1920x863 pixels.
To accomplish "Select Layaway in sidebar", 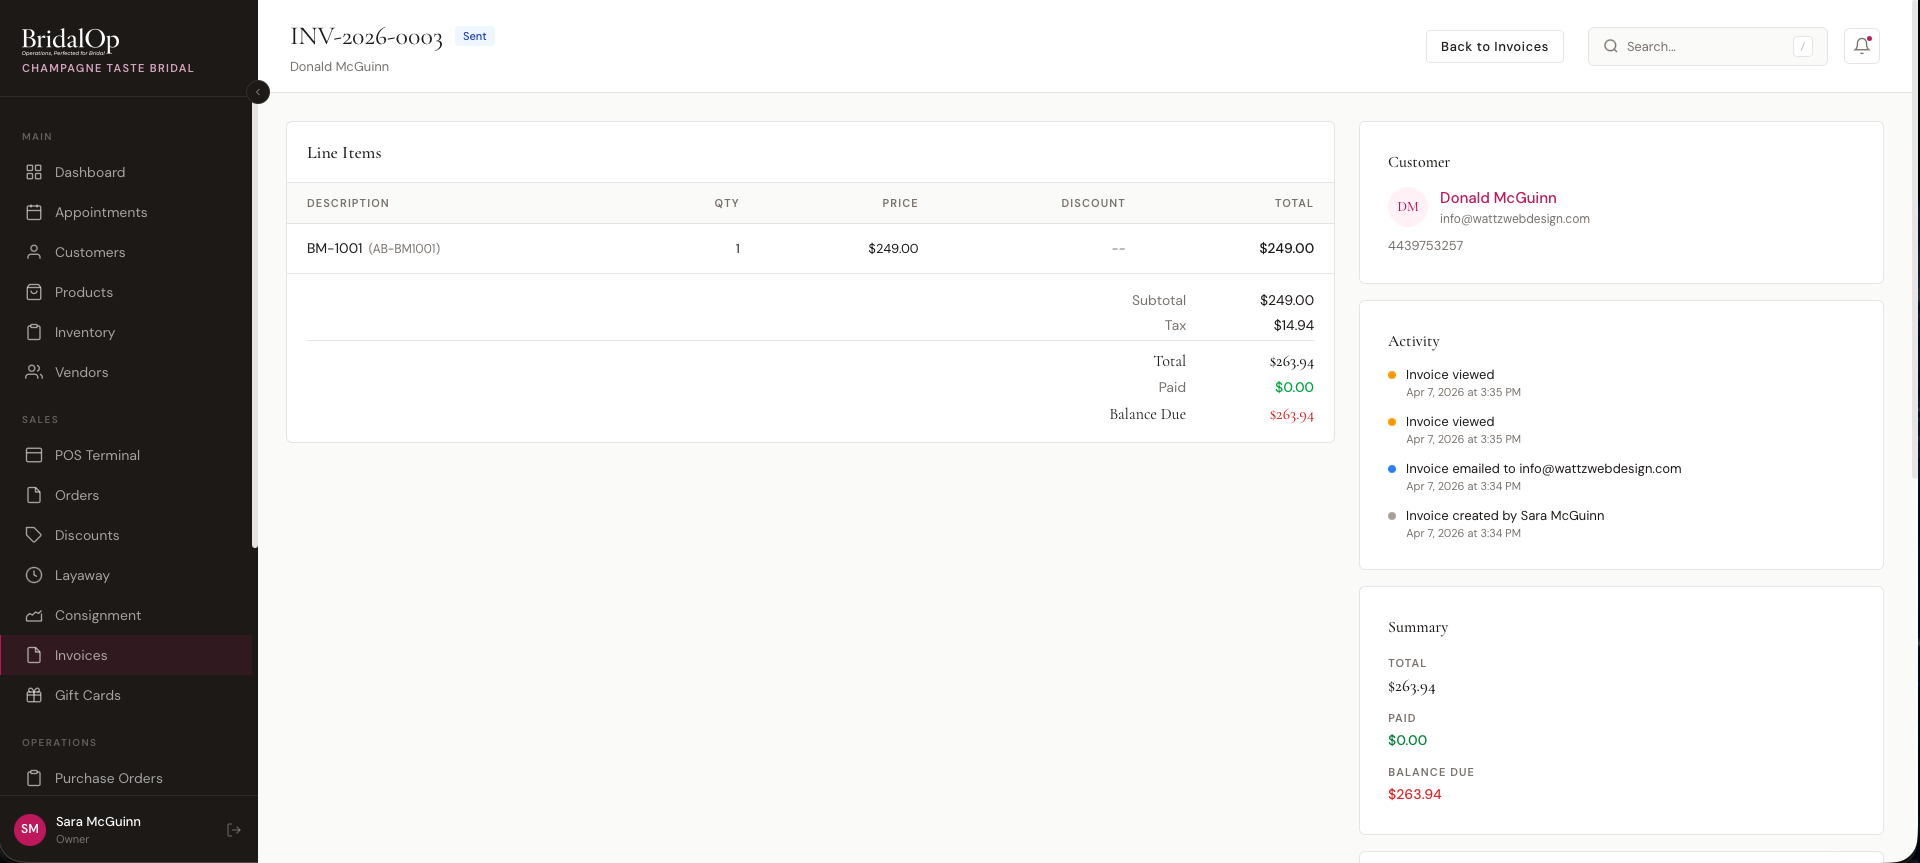I will click(x=126, y=575).
